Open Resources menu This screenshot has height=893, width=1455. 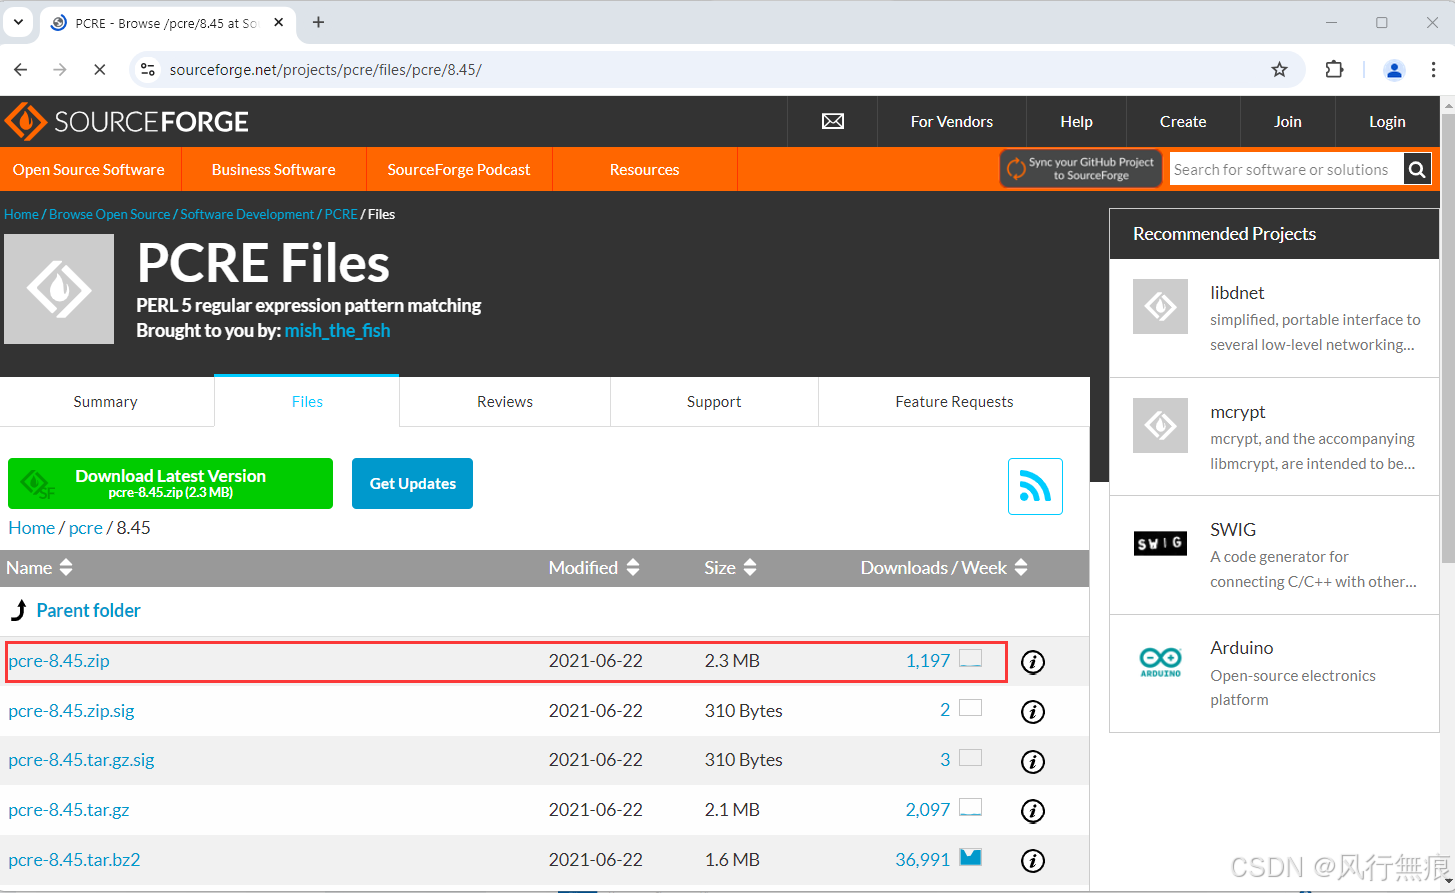(645, 170)
